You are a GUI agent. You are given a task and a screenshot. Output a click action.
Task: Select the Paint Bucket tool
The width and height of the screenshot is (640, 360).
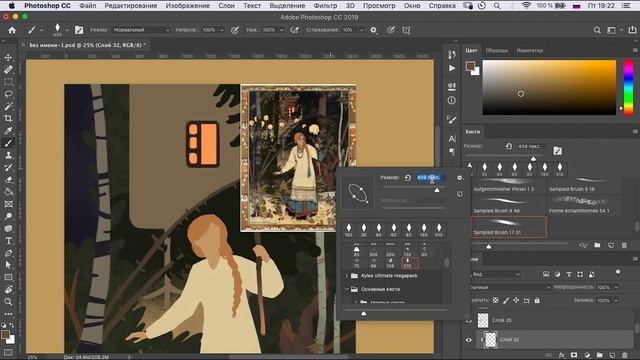pyautogui.click(x=8, y=192)
